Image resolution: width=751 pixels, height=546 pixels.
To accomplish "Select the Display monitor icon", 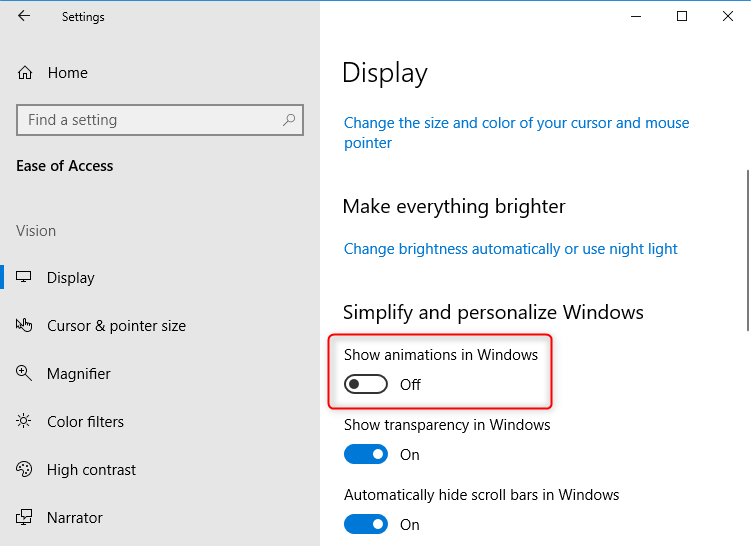I will tap(25, 278).
